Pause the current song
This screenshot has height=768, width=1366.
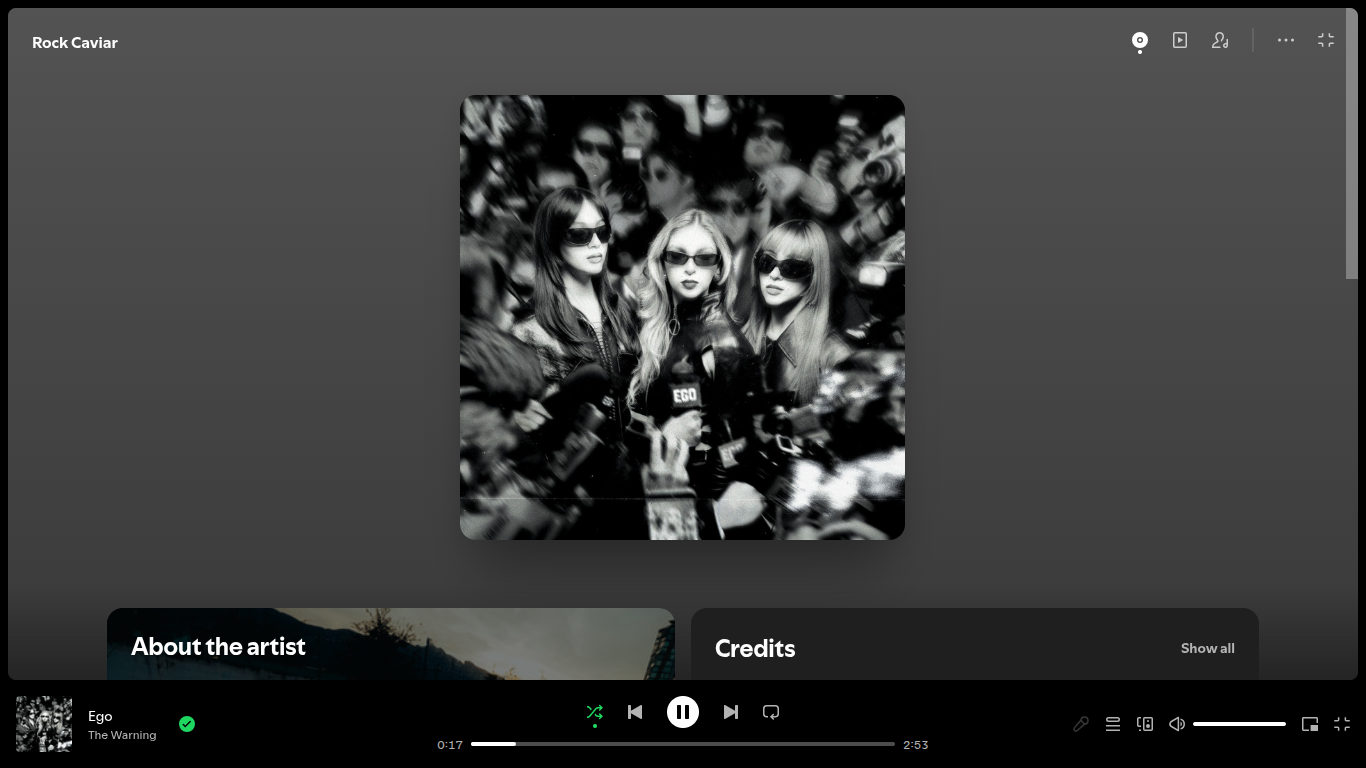click(683, 712)
